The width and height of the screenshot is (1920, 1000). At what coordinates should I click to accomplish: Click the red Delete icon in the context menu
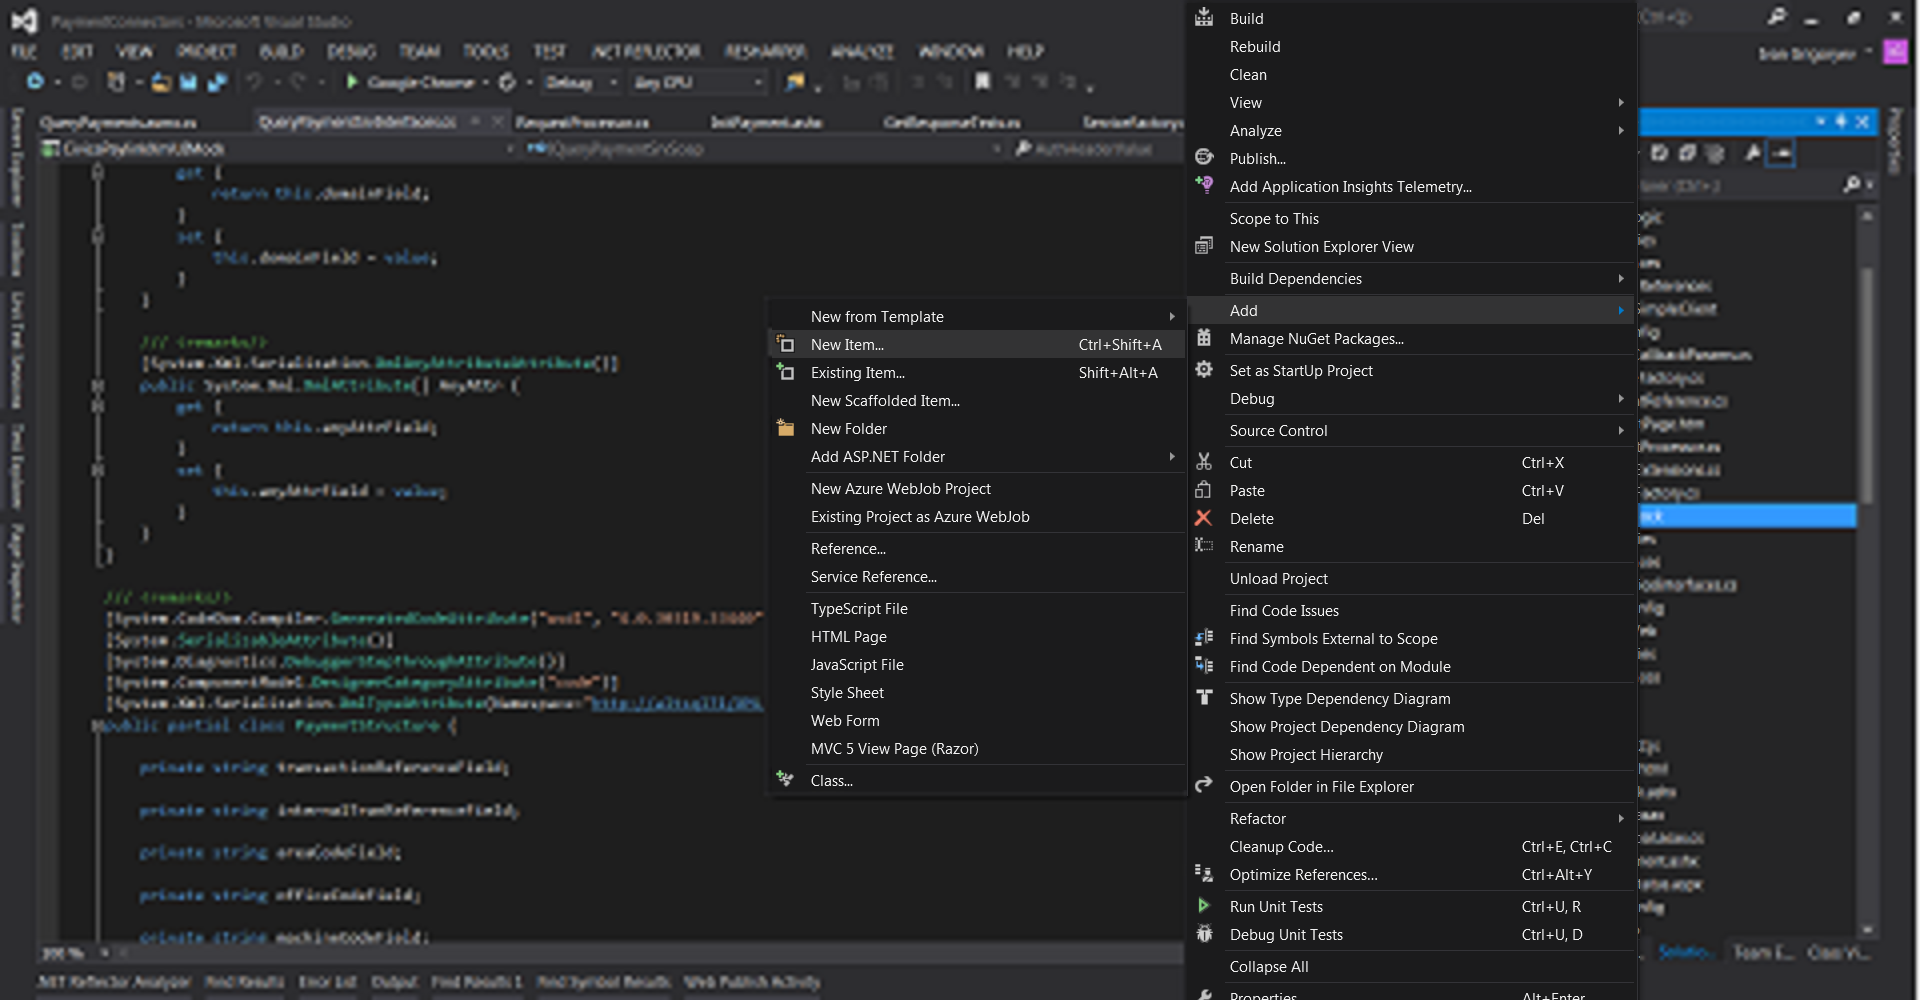click(1204, 518)
